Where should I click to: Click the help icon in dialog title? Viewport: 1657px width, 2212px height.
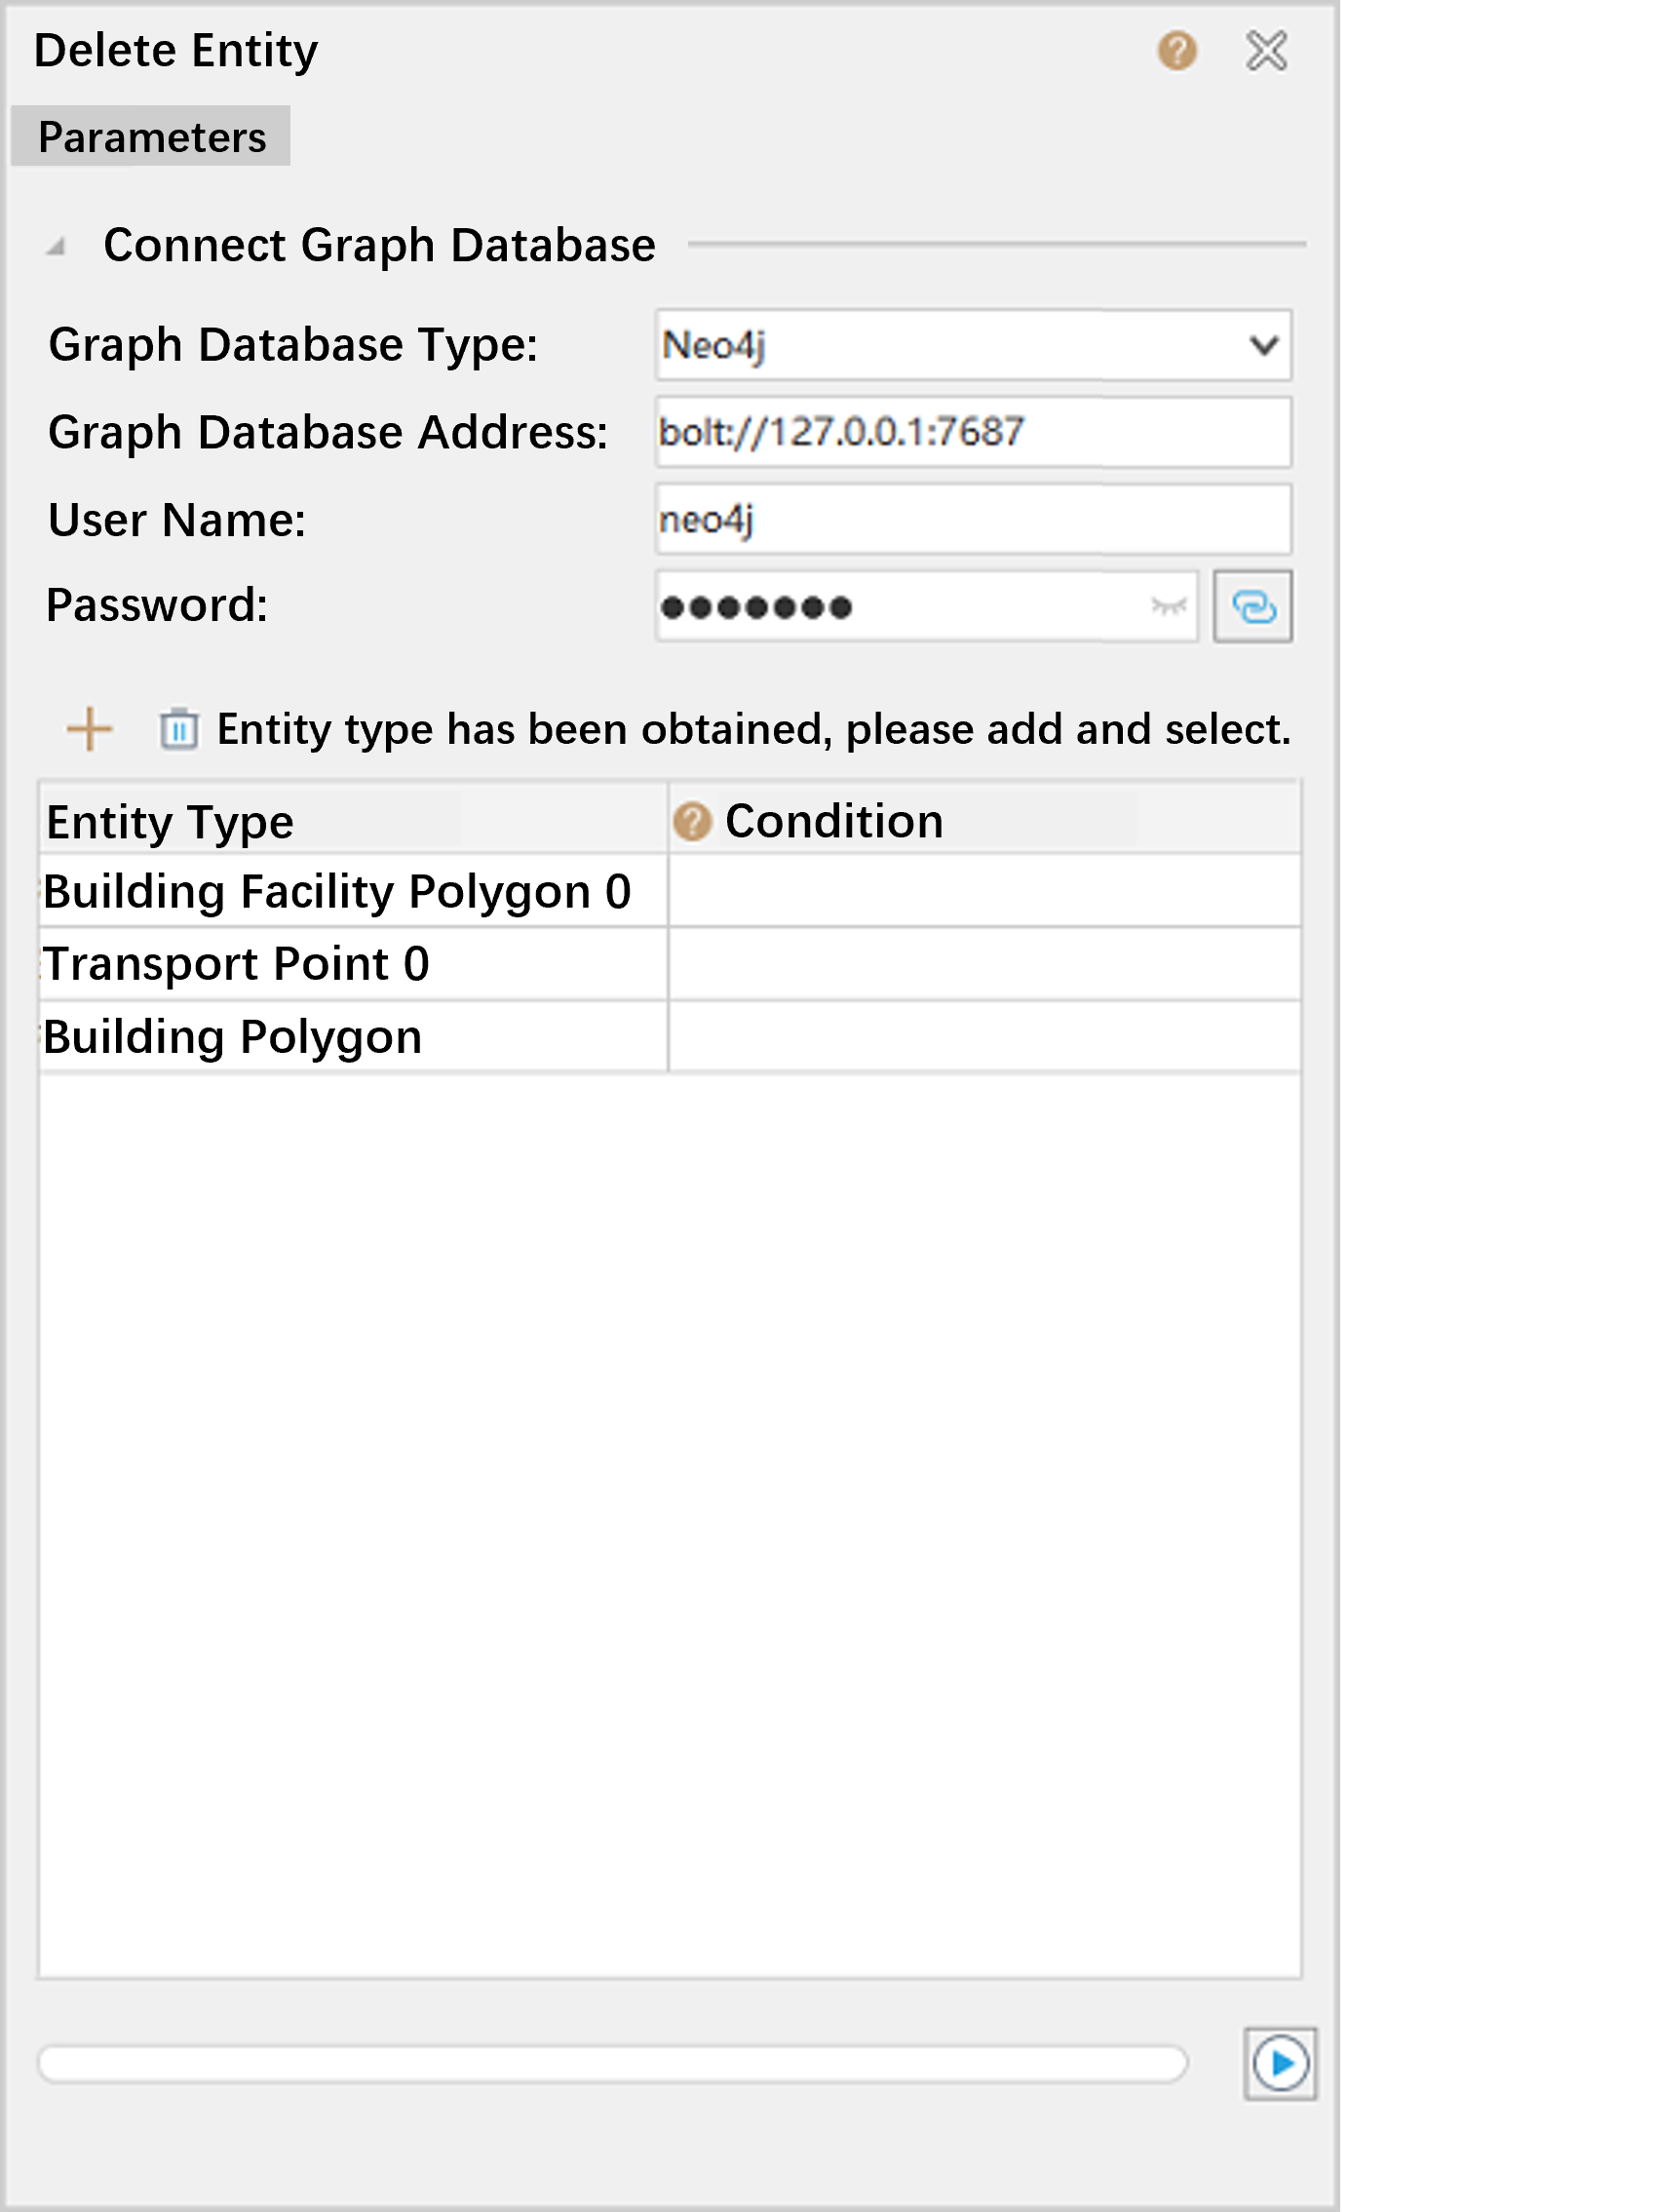(x=1177, y=50)
